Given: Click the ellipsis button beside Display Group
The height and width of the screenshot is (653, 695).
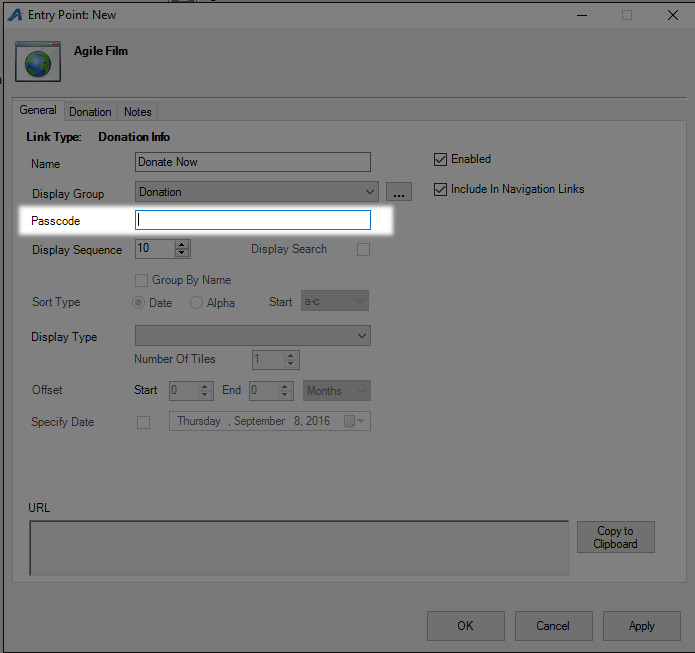Looking at the screenshot, I should 398,192.
